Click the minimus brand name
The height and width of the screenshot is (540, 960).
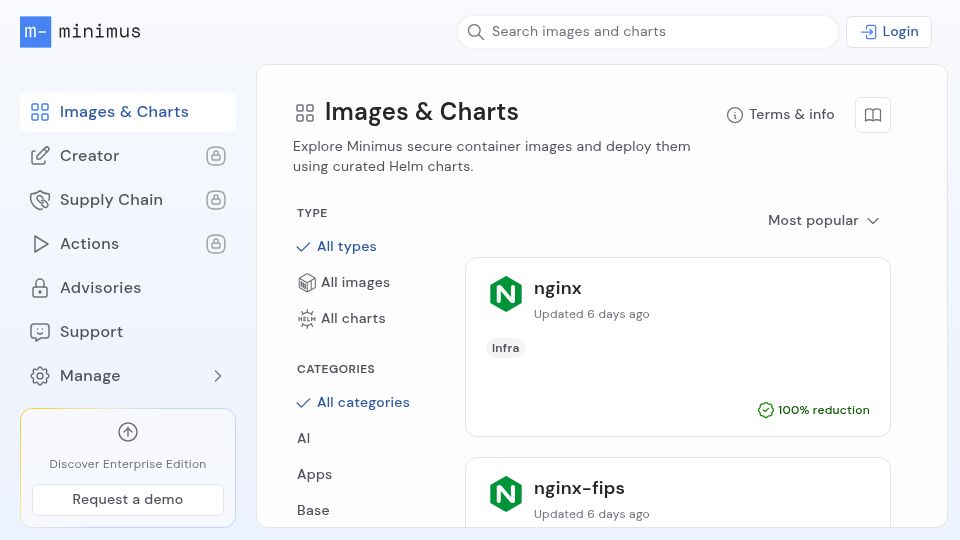pyautogui.click(x=100, y=32)
